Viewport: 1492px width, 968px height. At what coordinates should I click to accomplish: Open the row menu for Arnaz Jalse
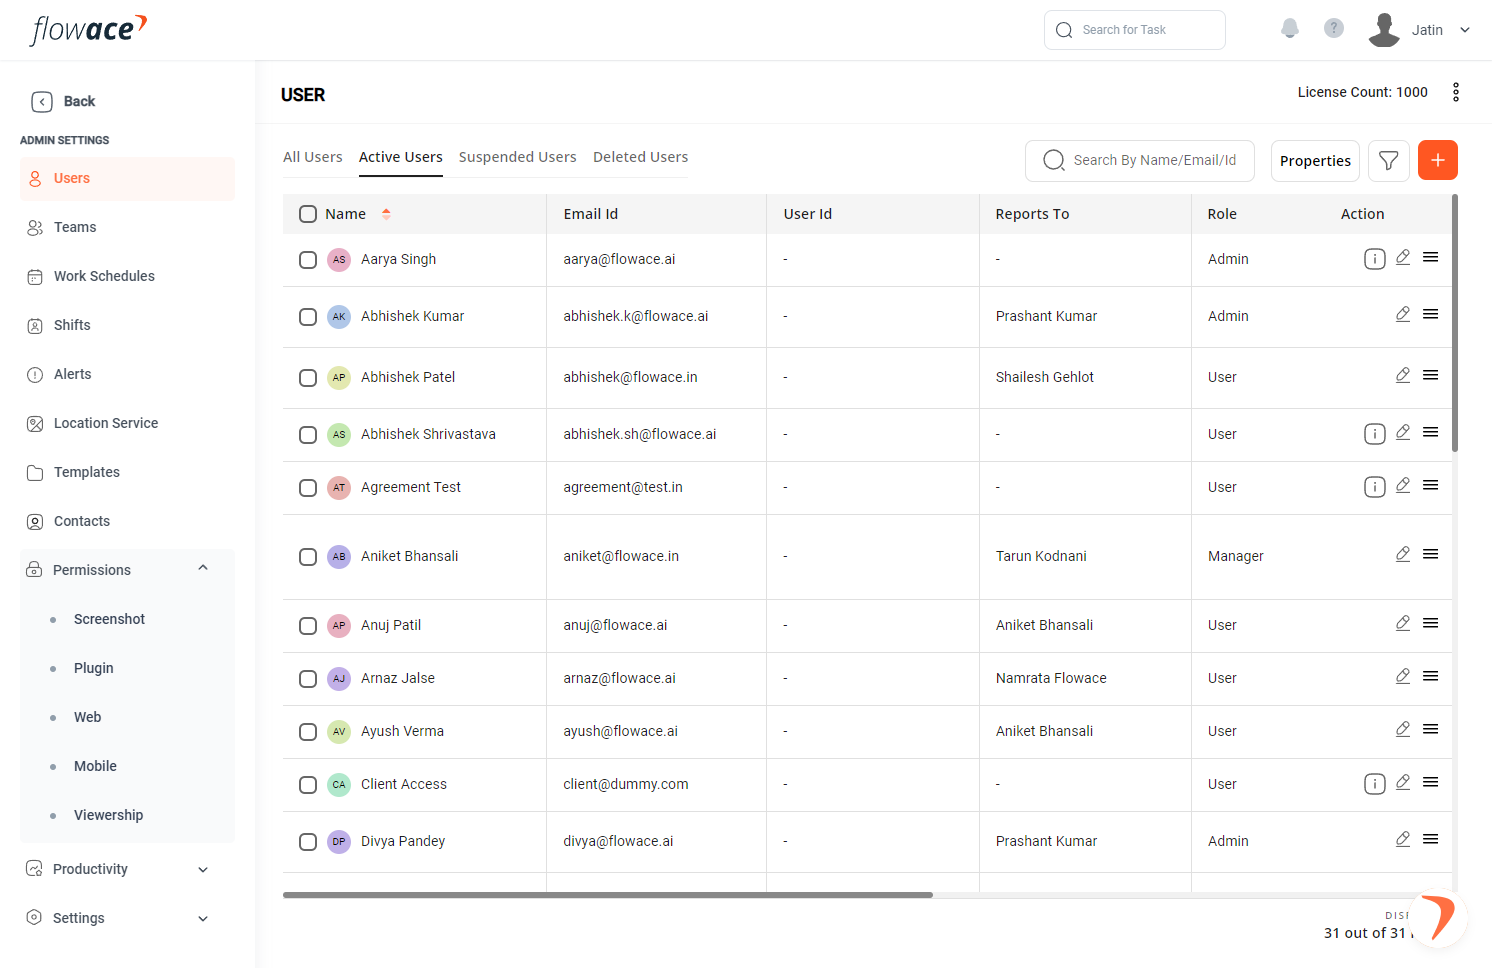1431,676
